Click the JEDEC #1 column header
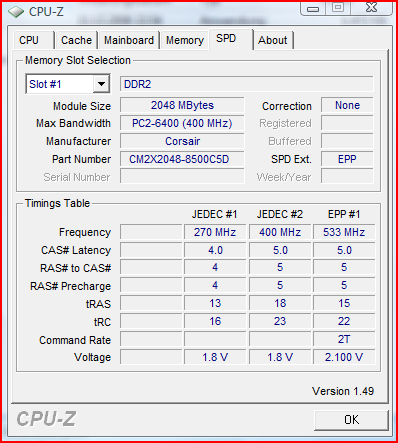Viewport: 398px width, 443px height. pyautogui.click(x=214, y=214)
